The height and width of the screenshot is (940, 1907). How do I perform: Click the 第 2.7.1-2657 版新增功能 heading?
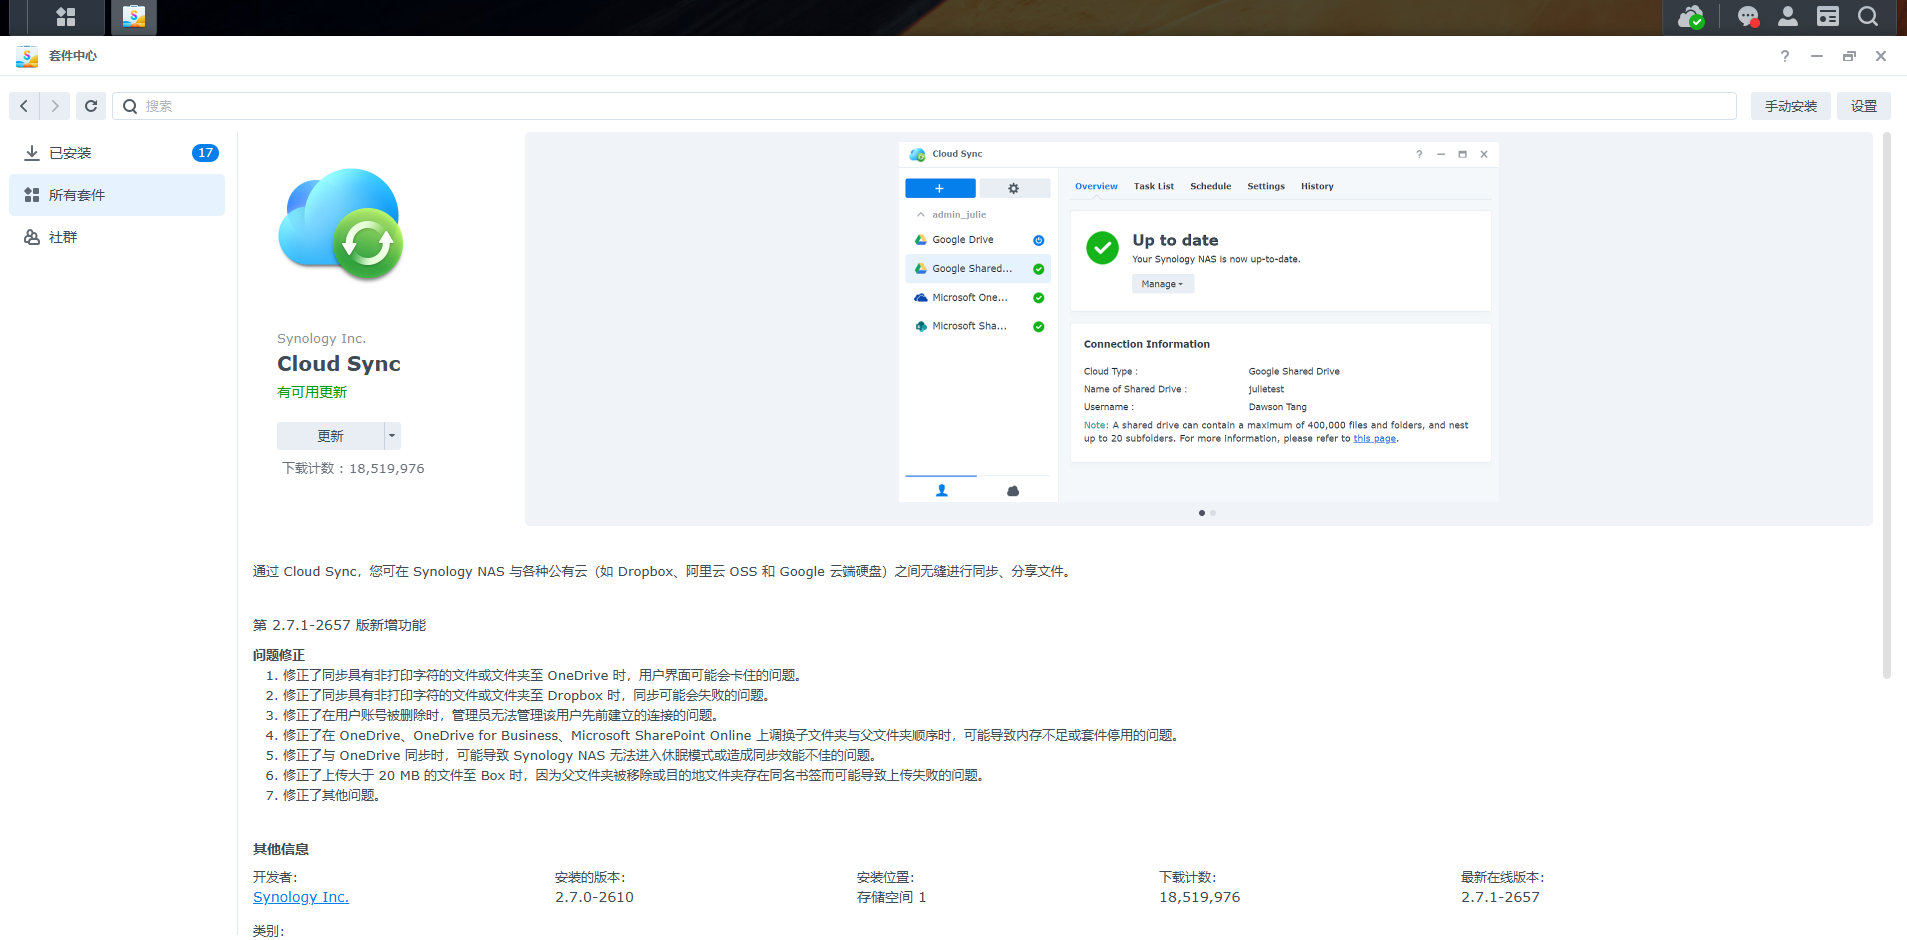click(339, 625)
